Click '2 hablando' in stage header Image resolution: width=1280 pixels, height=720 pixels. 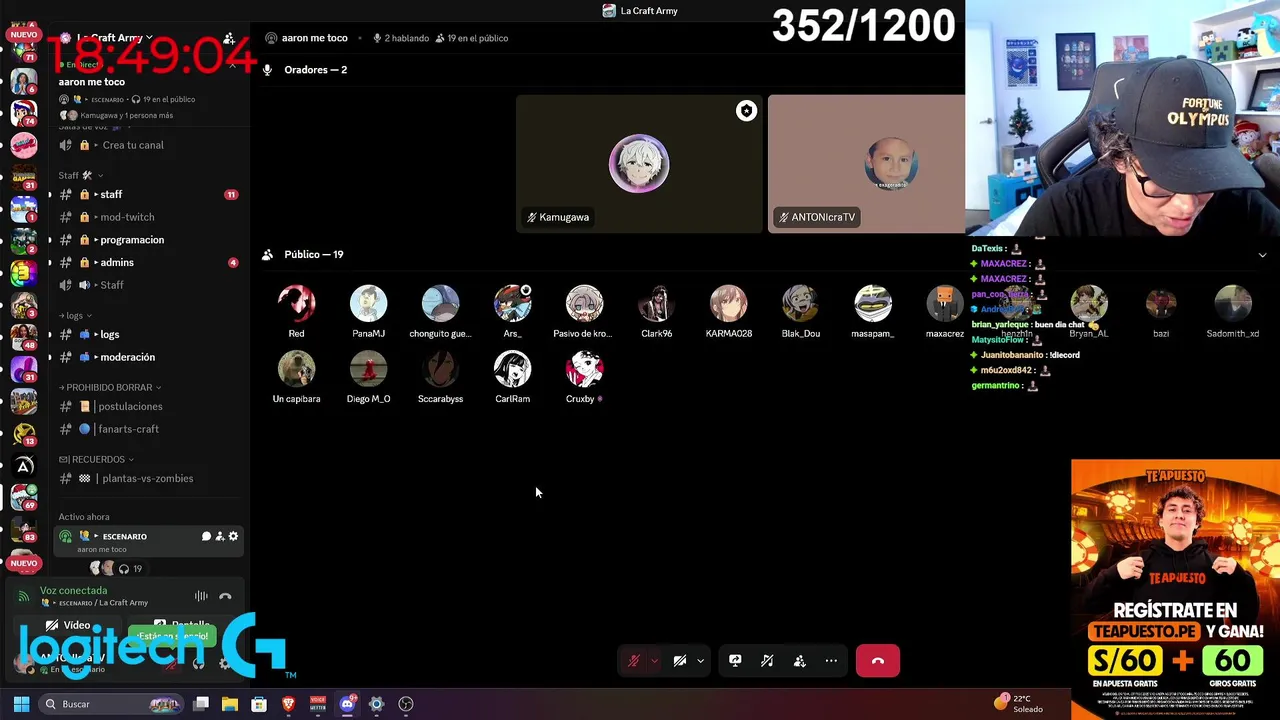[400, 38]
